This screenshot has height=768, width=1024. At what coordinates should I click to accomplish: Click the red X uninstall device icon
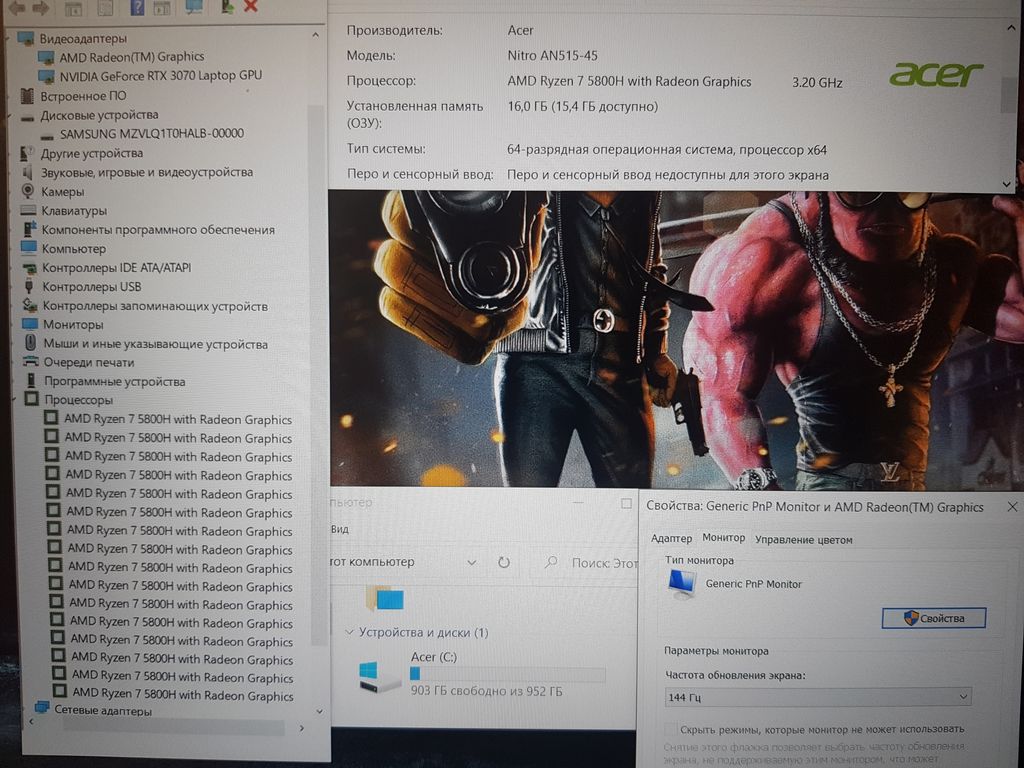coord(250,7)
